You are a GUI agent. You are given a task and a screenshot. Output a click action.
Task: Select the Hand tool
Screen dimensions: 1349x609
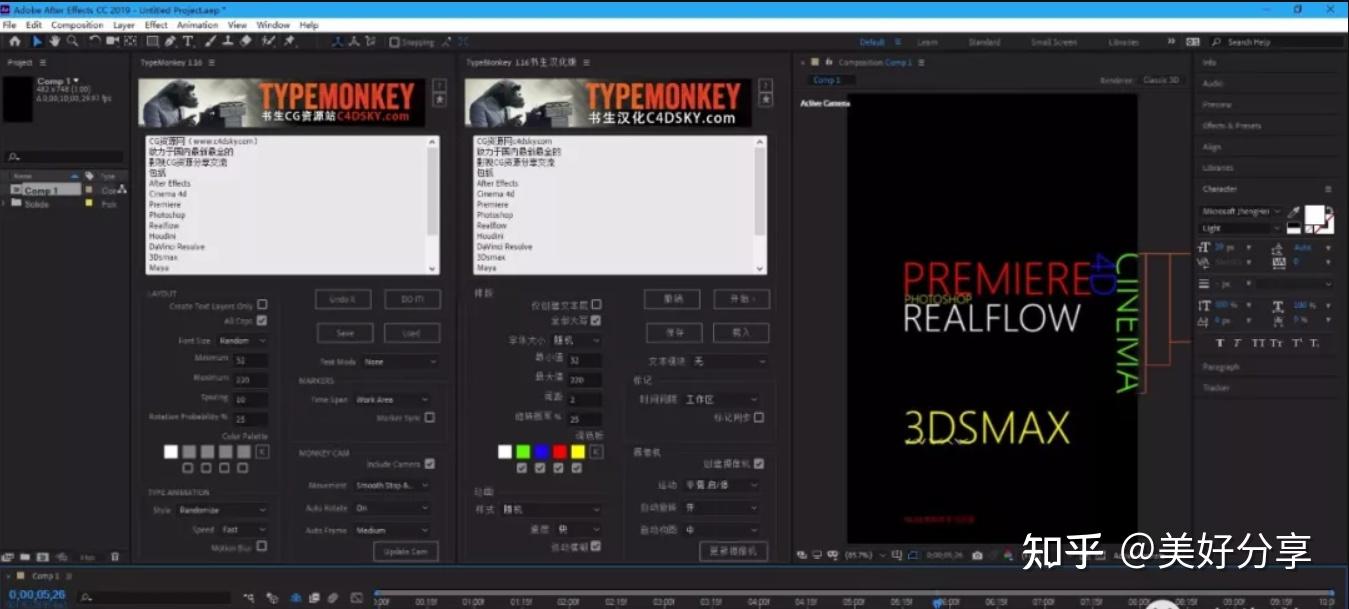pos(55,41)
